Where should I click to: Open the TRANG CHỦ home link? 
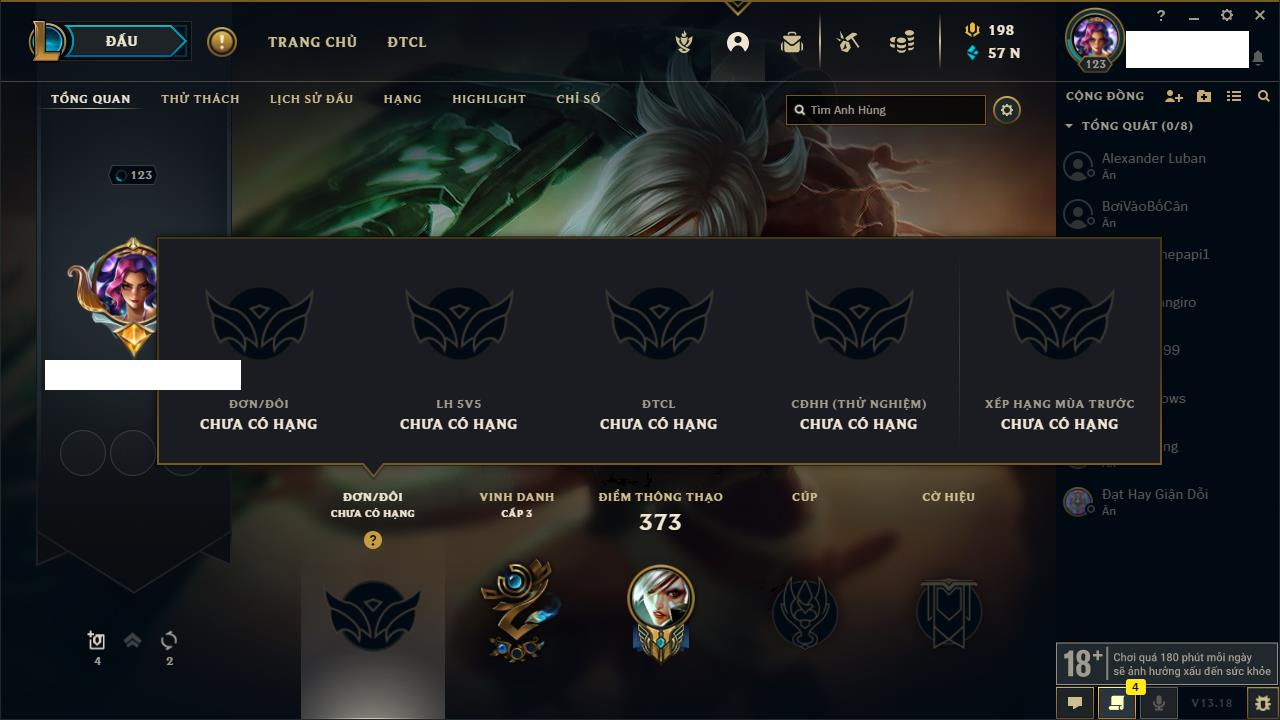312,42
